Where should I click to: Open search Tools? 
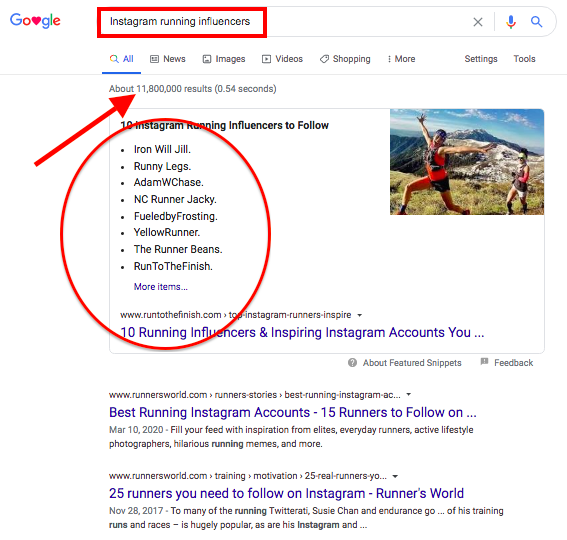pos(524,59)
